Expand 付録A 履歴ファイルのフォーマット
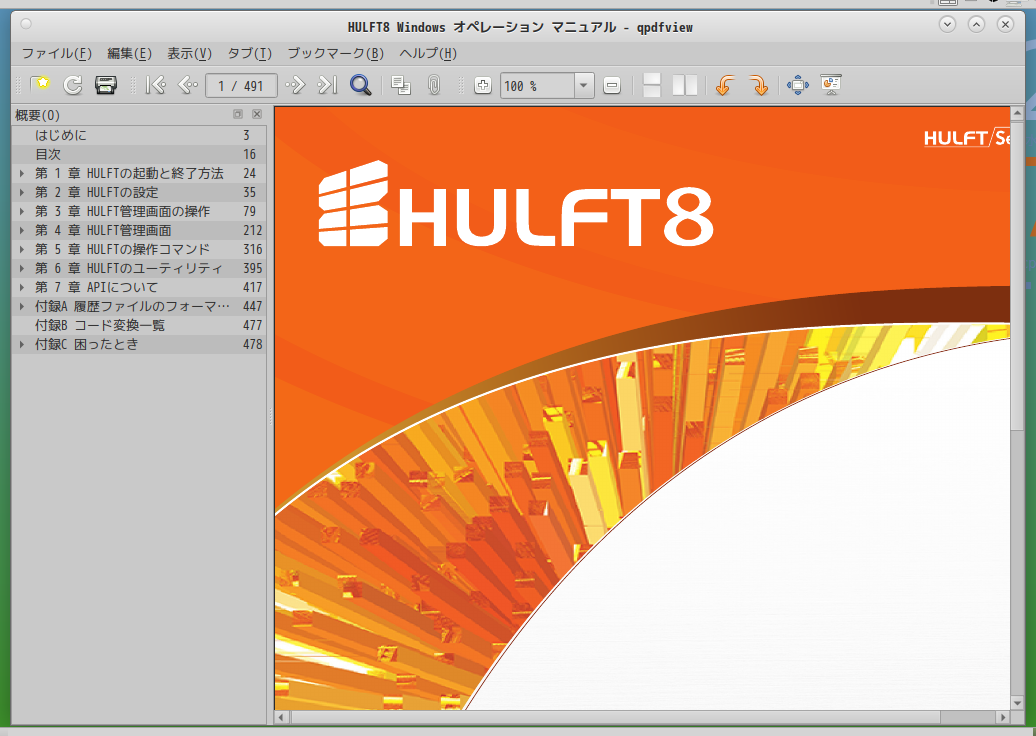 pyautogui.click(x=22, y=306)
